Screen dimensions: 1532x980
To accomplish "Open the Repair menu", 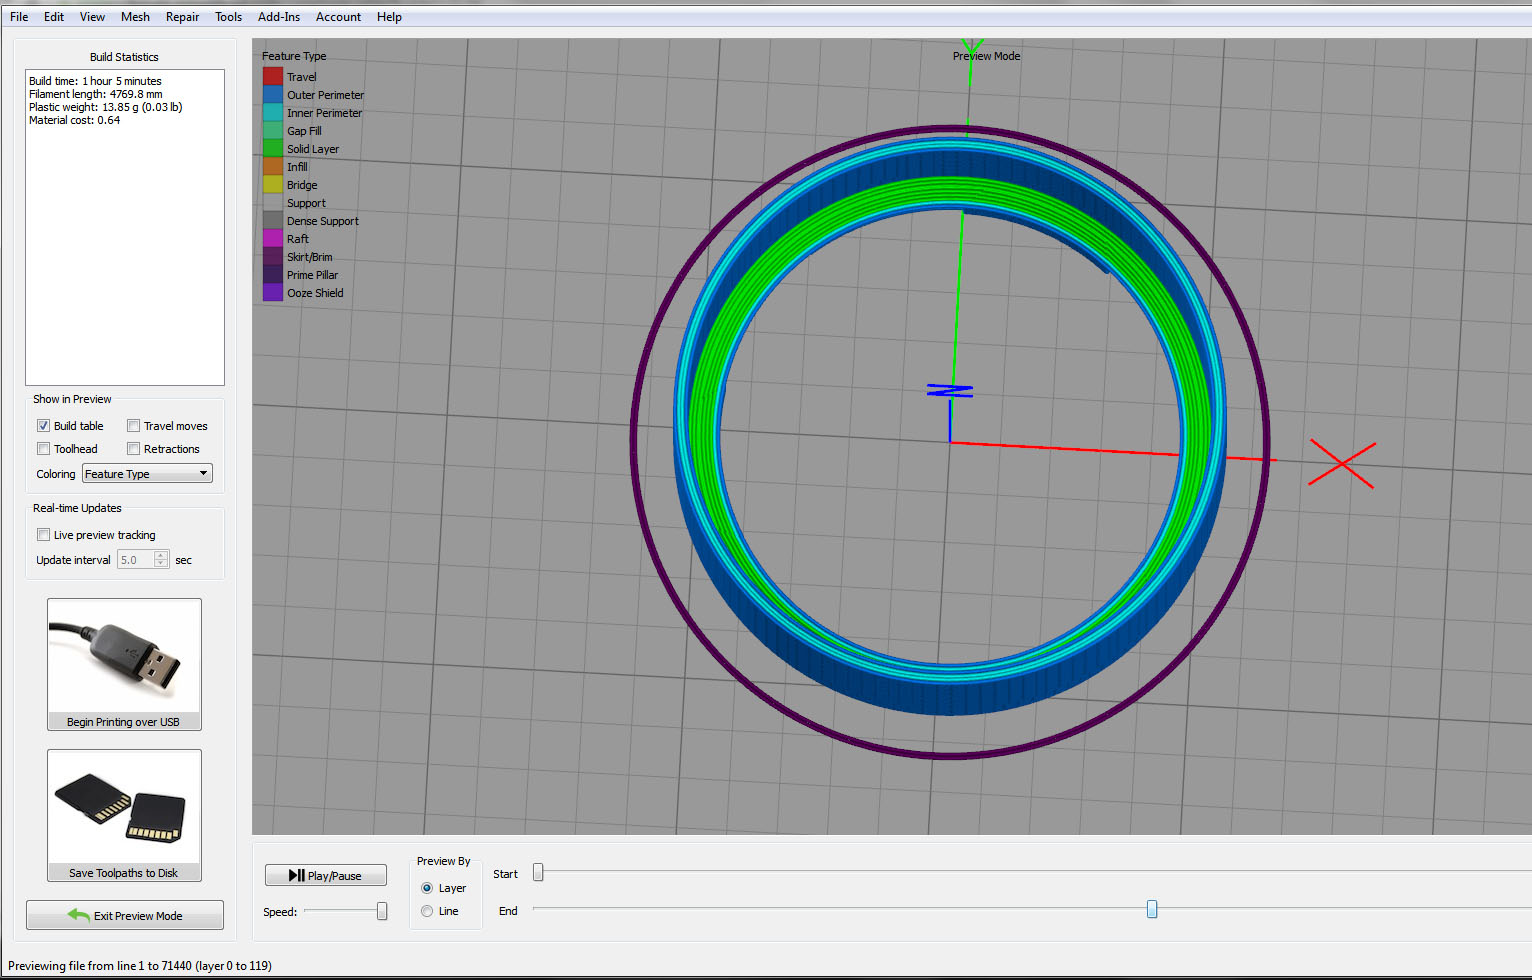I will coord(182,17).
